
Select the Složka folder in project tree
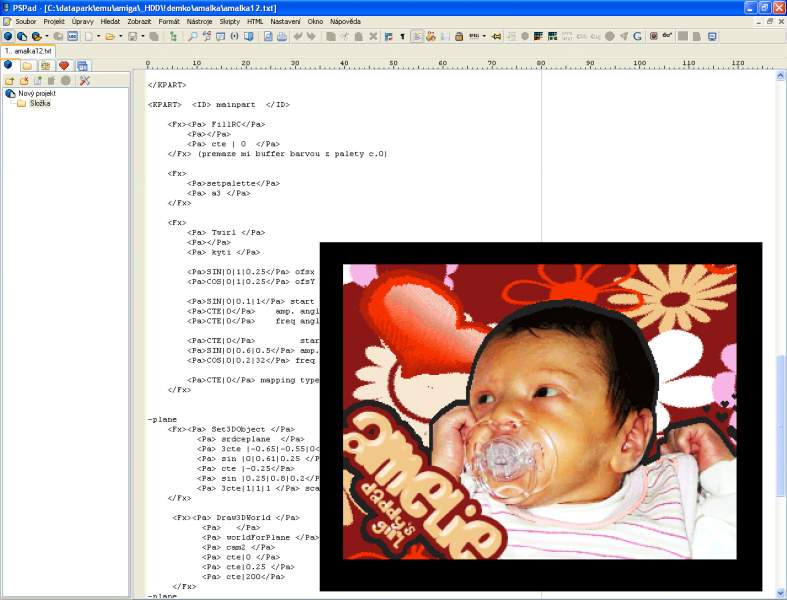click(x=39, y=103)
